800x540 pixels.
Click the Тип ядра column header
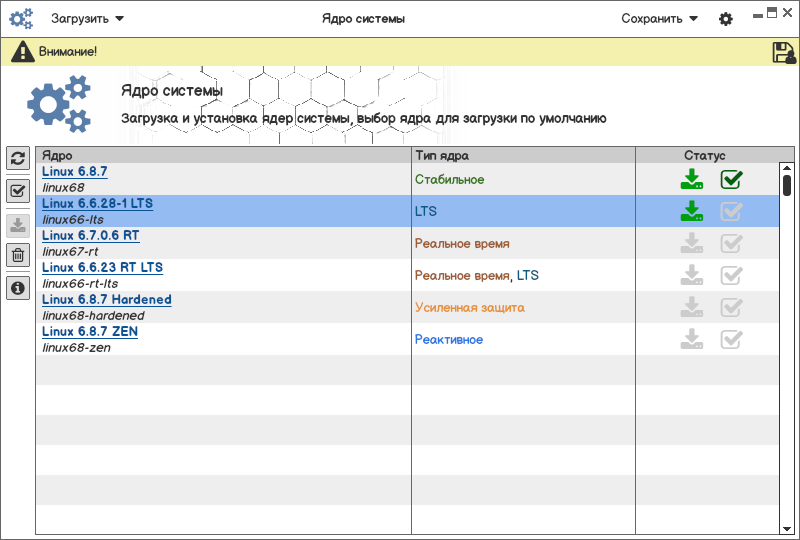pos(523,155)
